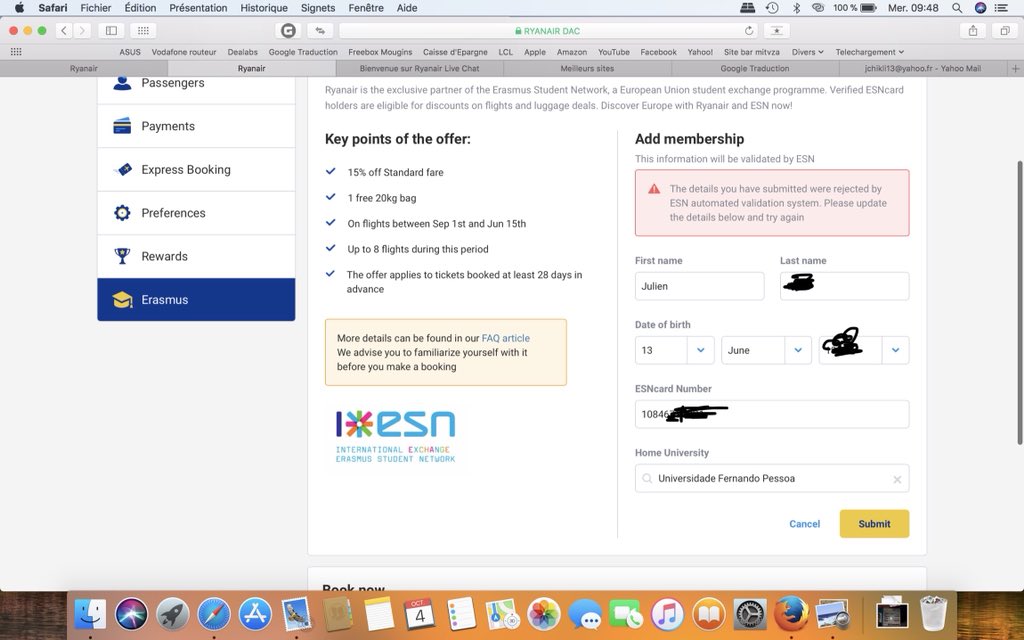
Task: Open App Store from dock
Action: 255,615
